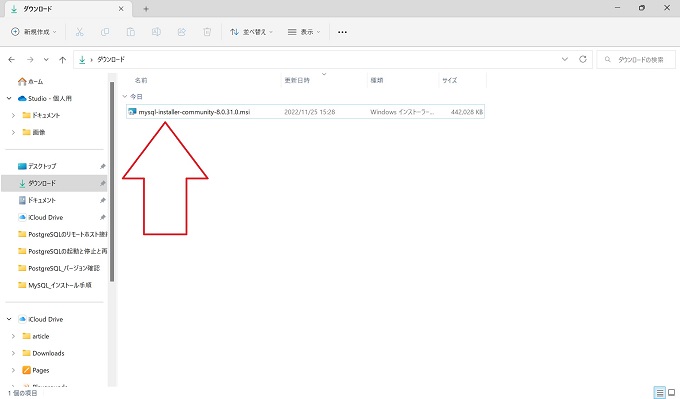Expand the article folder node
The image size is (680, 399).
click(x=13, y=336)
